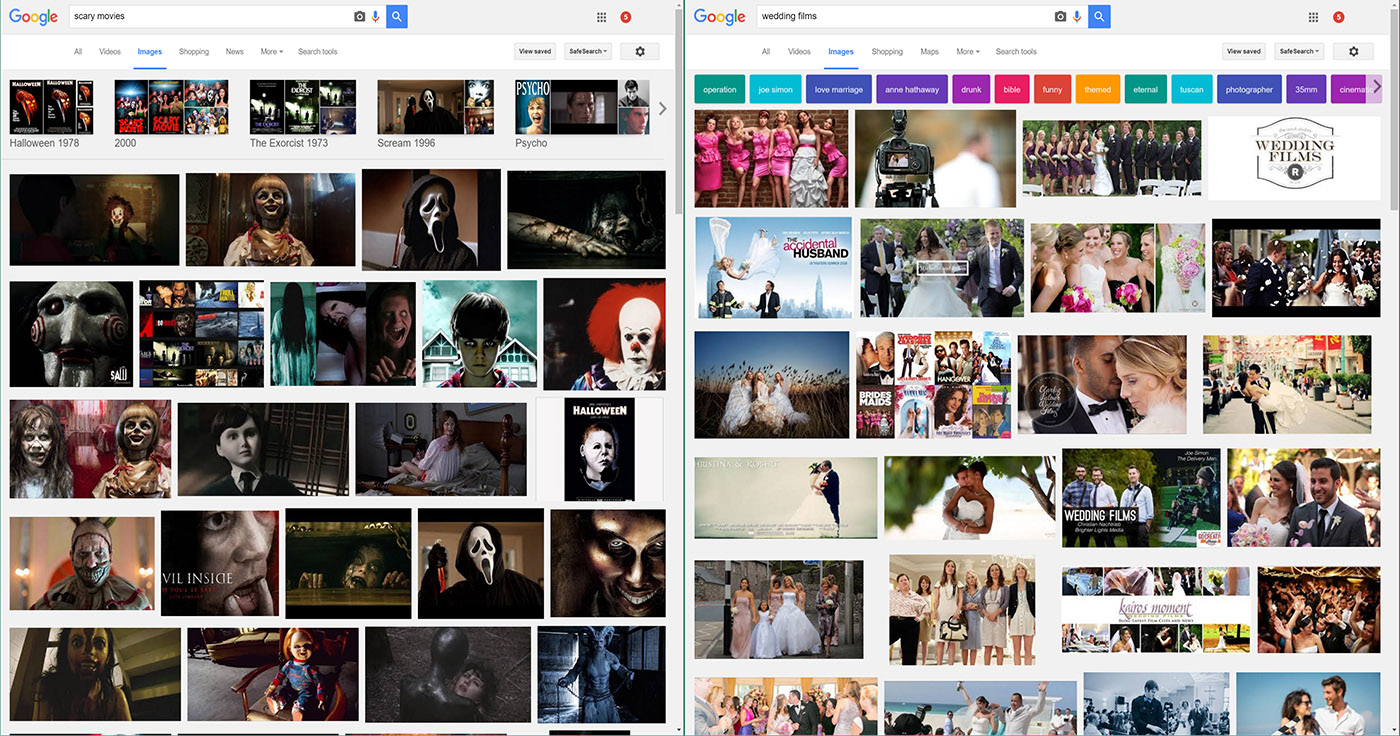Switch to Videos tab in wedding films window
The width and height of the screenshot is (1400, 736).
[799, 51]
